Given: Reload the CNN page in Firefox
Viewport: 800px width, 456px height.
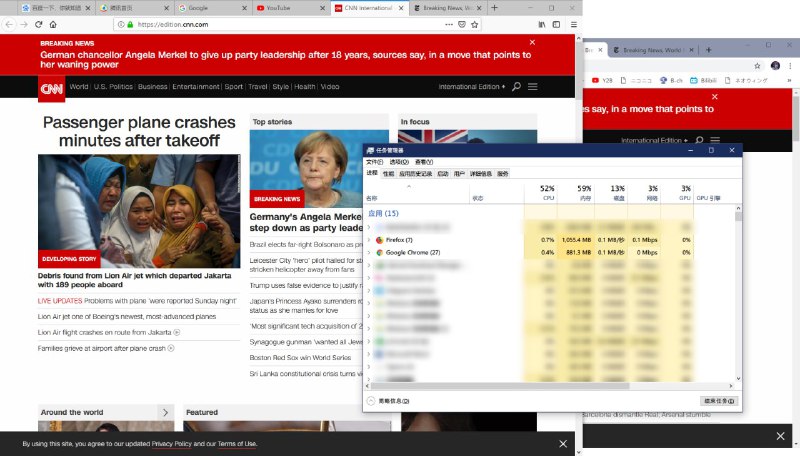Looking at the screenshot, I should click(x=38, y=24).
